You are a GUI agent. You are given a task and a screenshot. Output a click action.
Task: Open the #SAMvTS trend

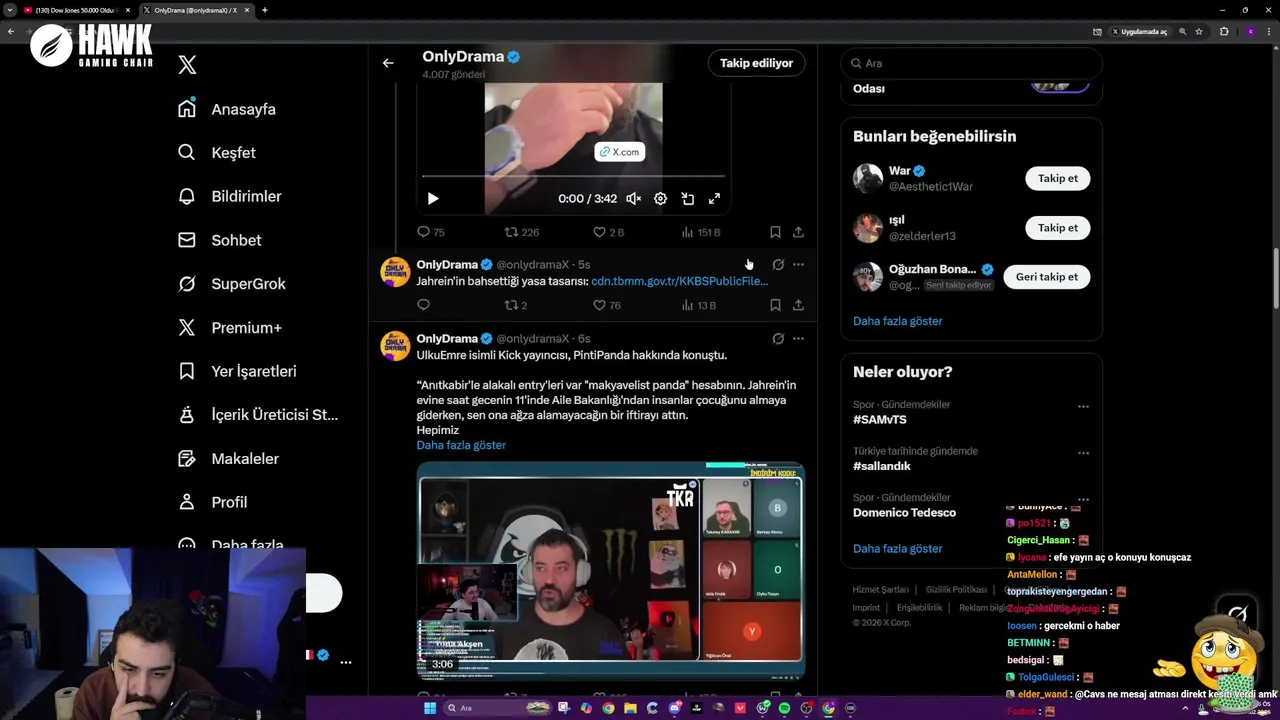click(880, 420)
